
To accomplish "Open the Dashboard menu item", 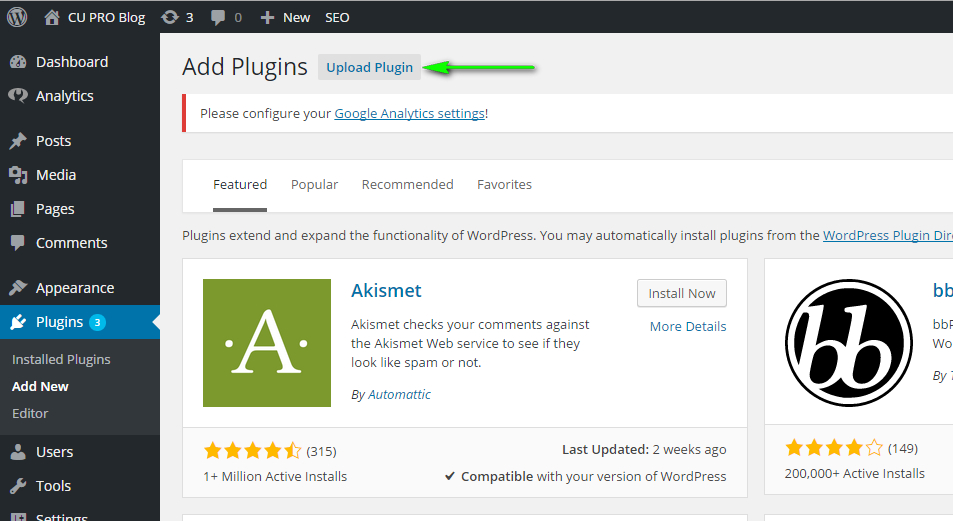I will pos(72,62).
